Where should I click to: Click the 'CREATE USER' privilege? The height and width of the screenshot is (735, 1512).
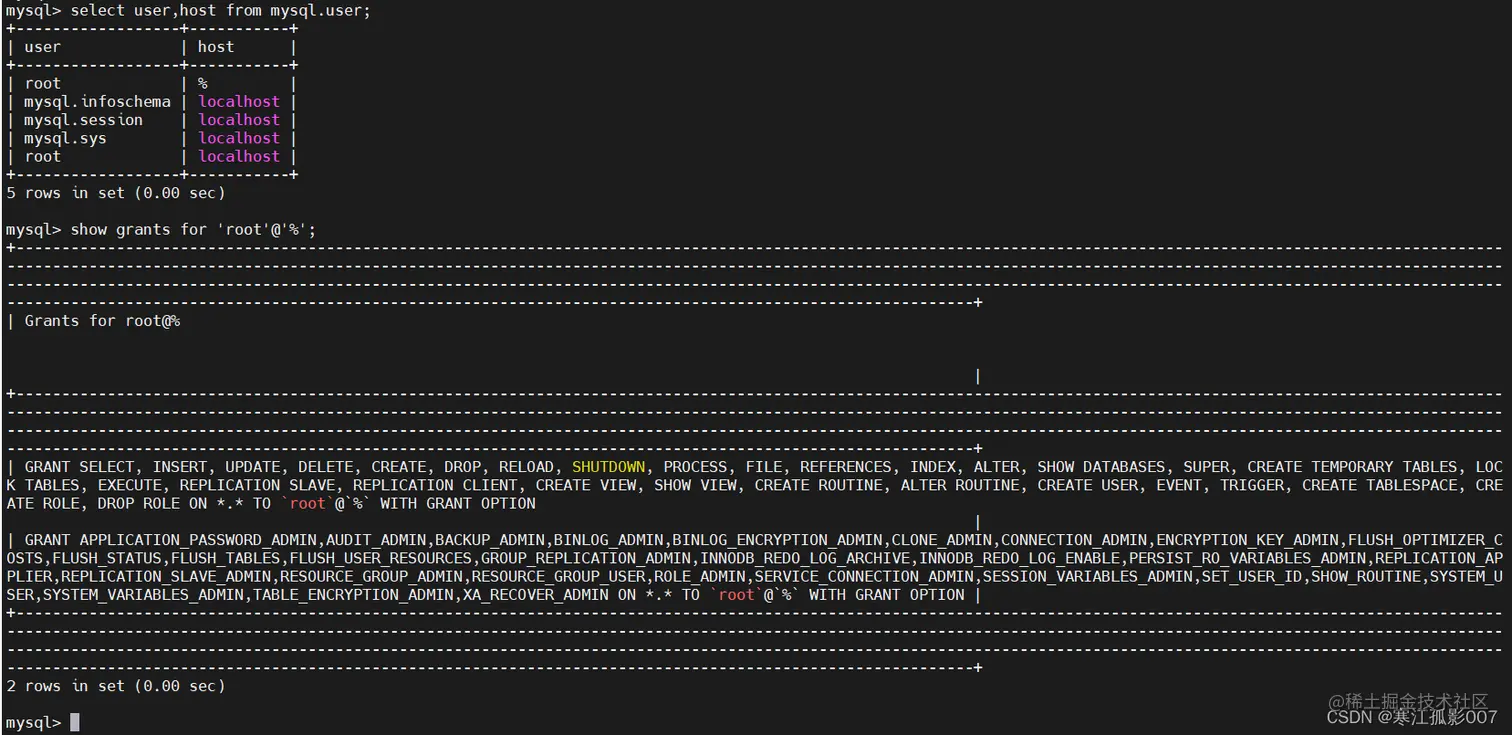coord(1088,485)
